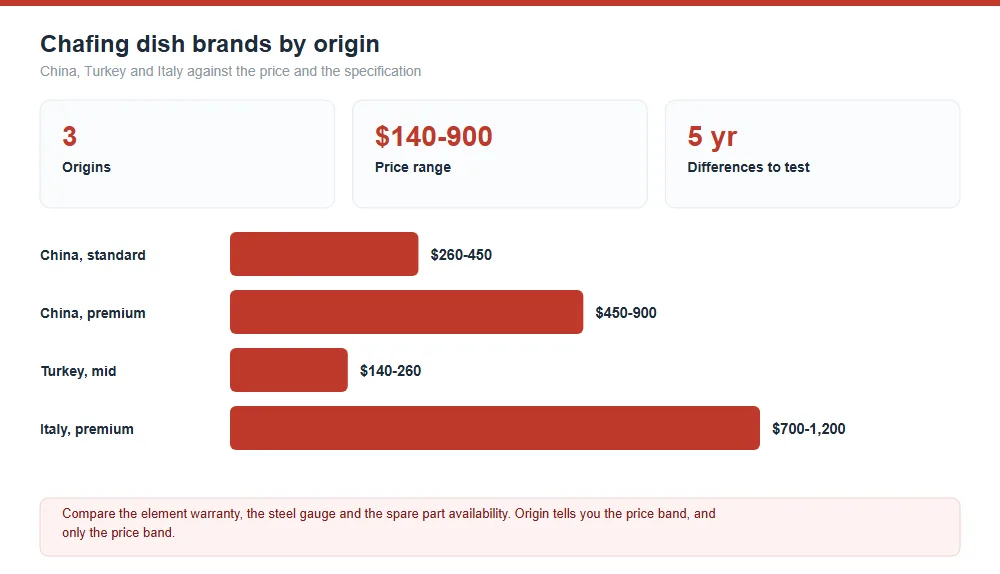Click the $700-1,200 value label
Viewport: 1000px width, 574px height.
click(x=809, y=429)
